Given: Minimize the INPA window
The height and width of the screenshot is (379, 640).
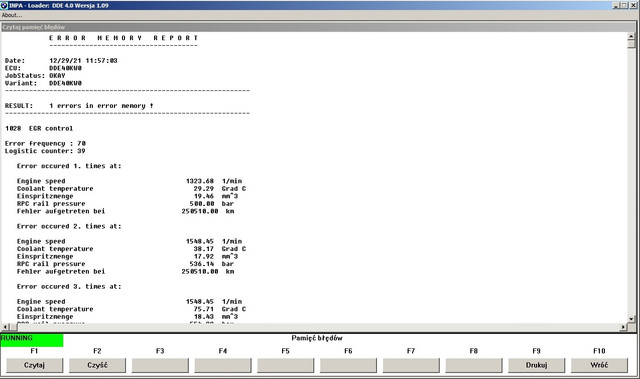Looking at the screenshot, I should [x=616, y=5].
